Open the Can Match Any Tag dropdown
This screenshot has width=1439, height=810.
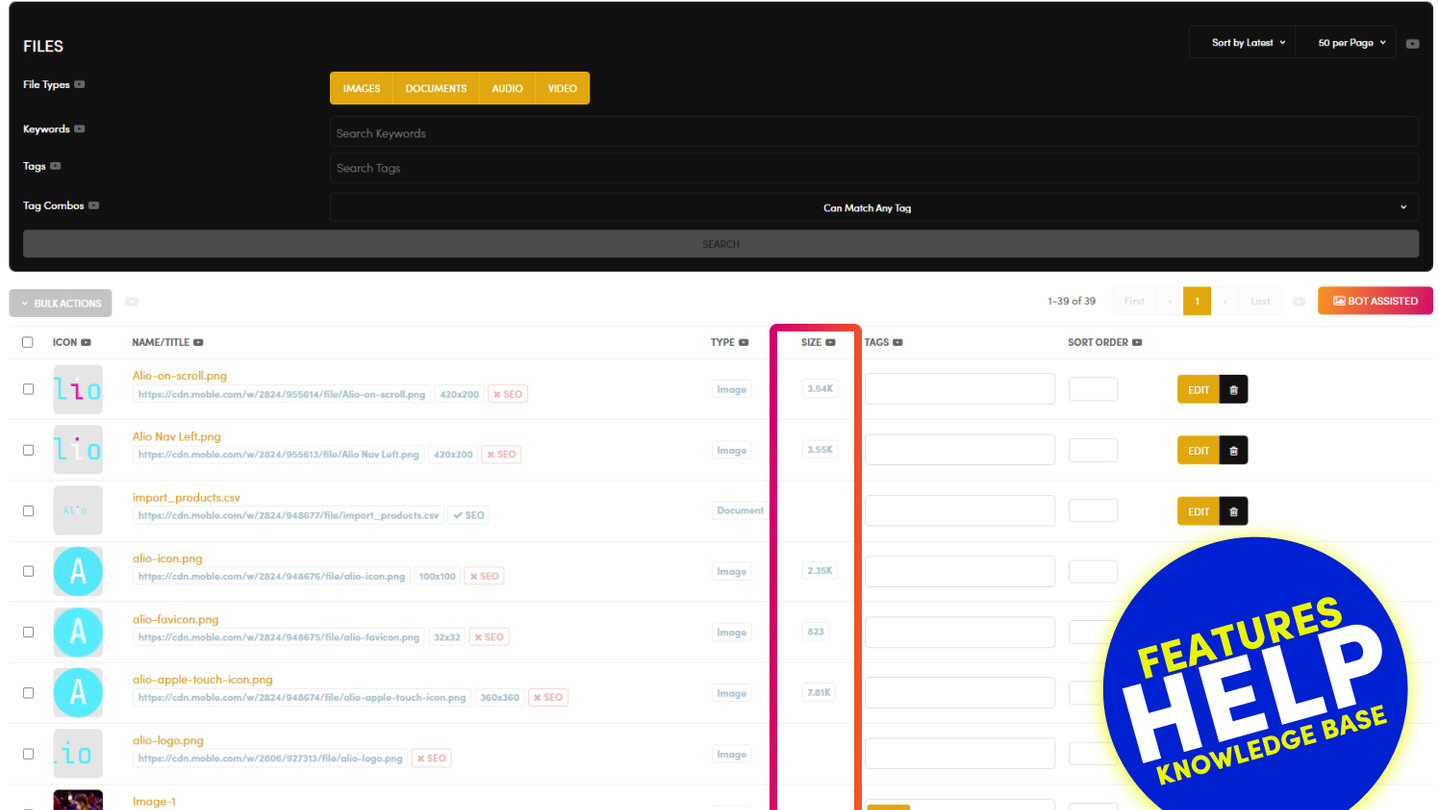[x=873, y=208]
